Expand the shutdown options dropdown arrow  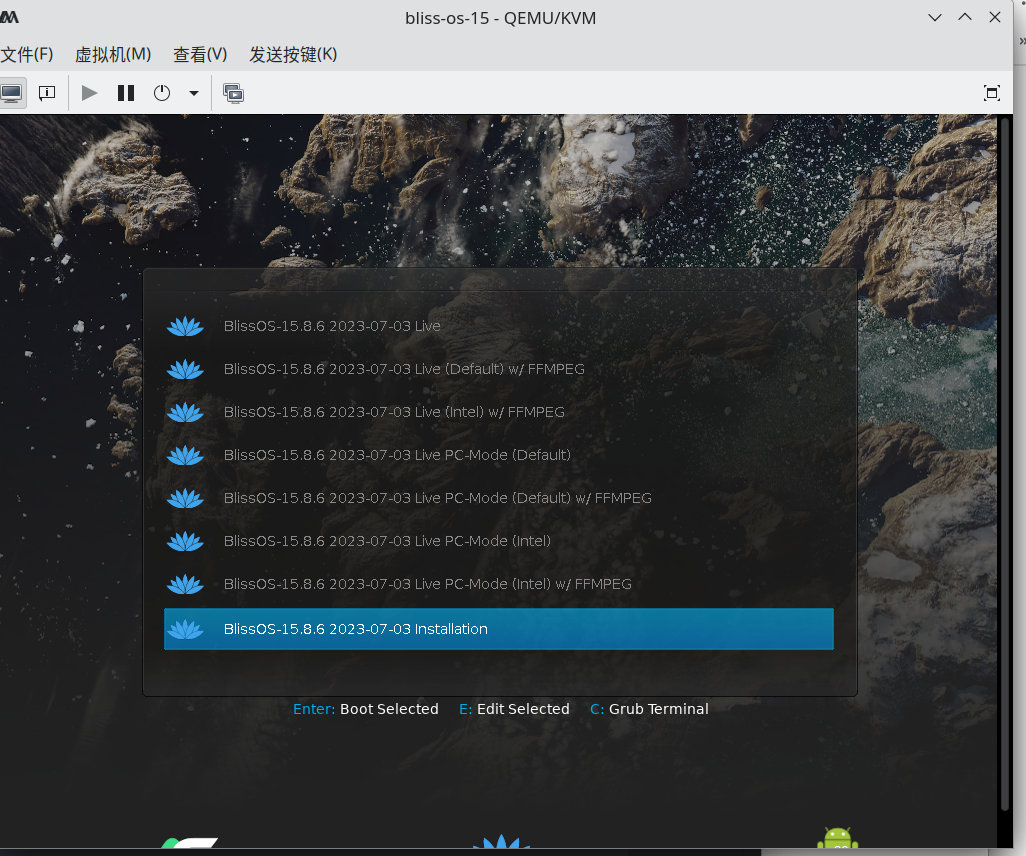pyautogui.click(x=194, y=93)
